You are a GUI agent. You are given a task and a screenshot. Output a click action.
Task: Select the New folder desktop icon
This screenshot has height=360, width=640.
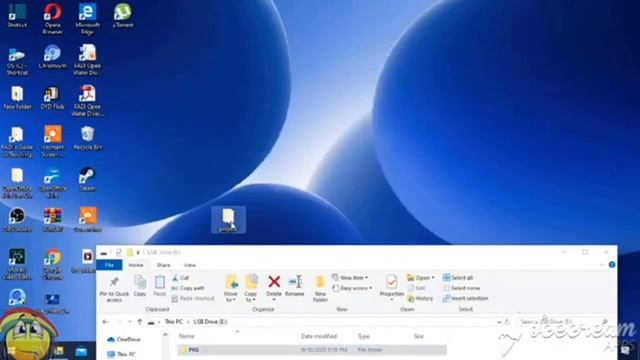[x=17, y=97]
